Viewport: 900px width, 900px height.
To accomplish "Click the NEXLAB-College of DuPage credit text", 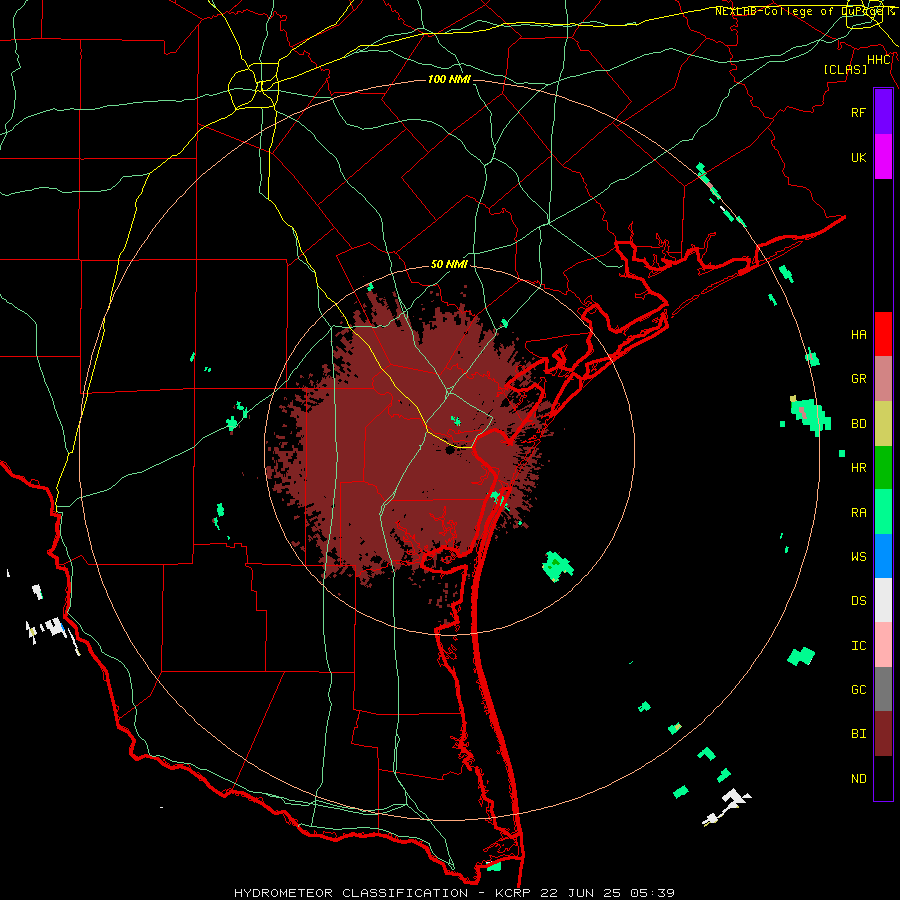I will 804,11.
